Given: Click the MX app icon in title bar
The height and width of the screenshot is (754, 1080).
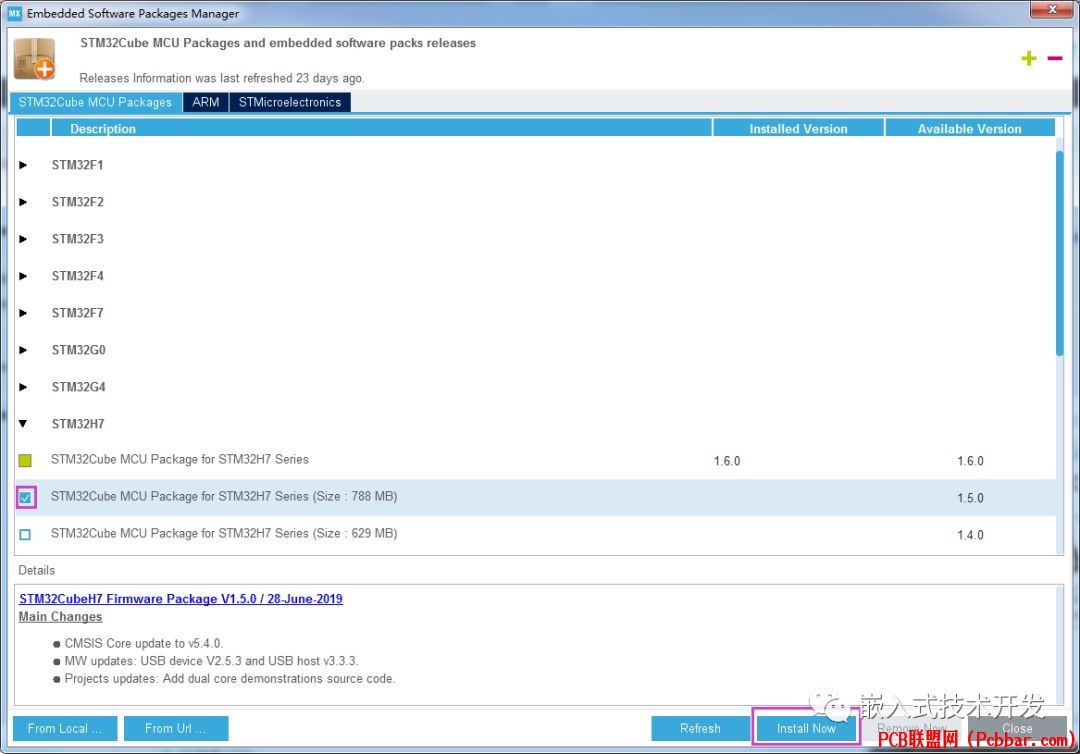Looking at the screenshot, I should 14,13.
